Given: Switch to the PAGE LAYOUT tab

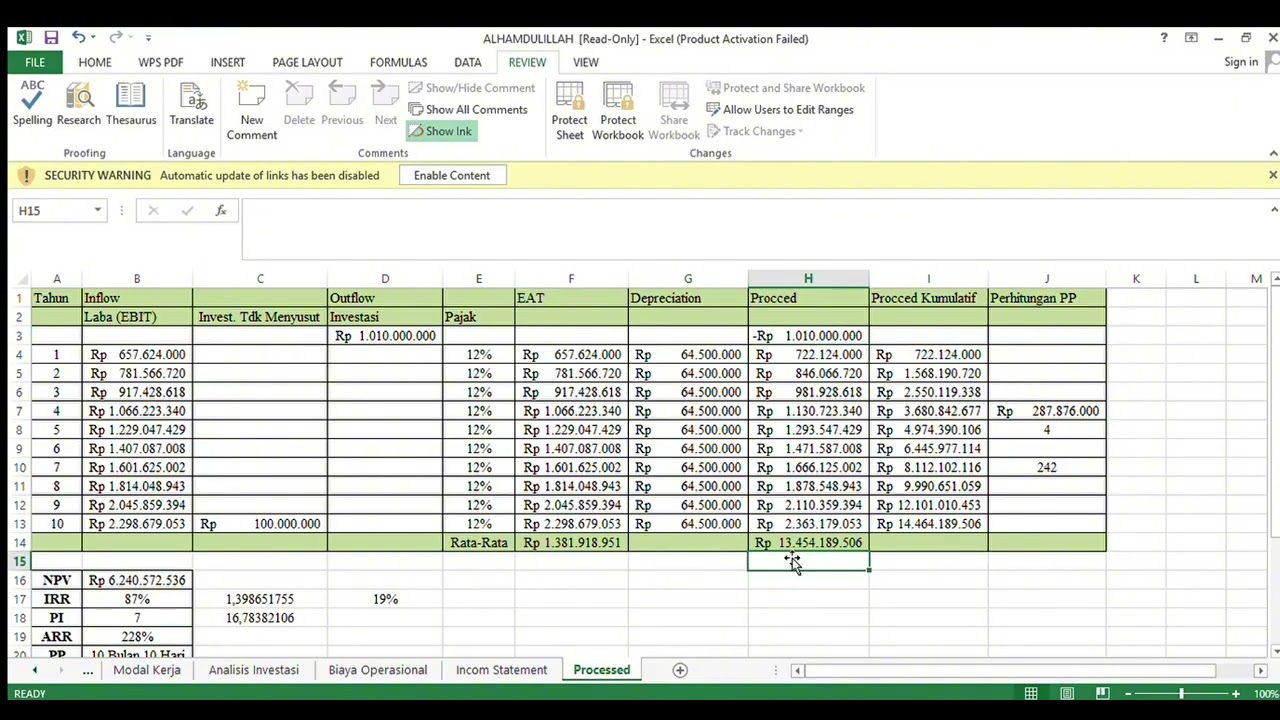Looking at the screenshot, I should (x=307, y=62).
